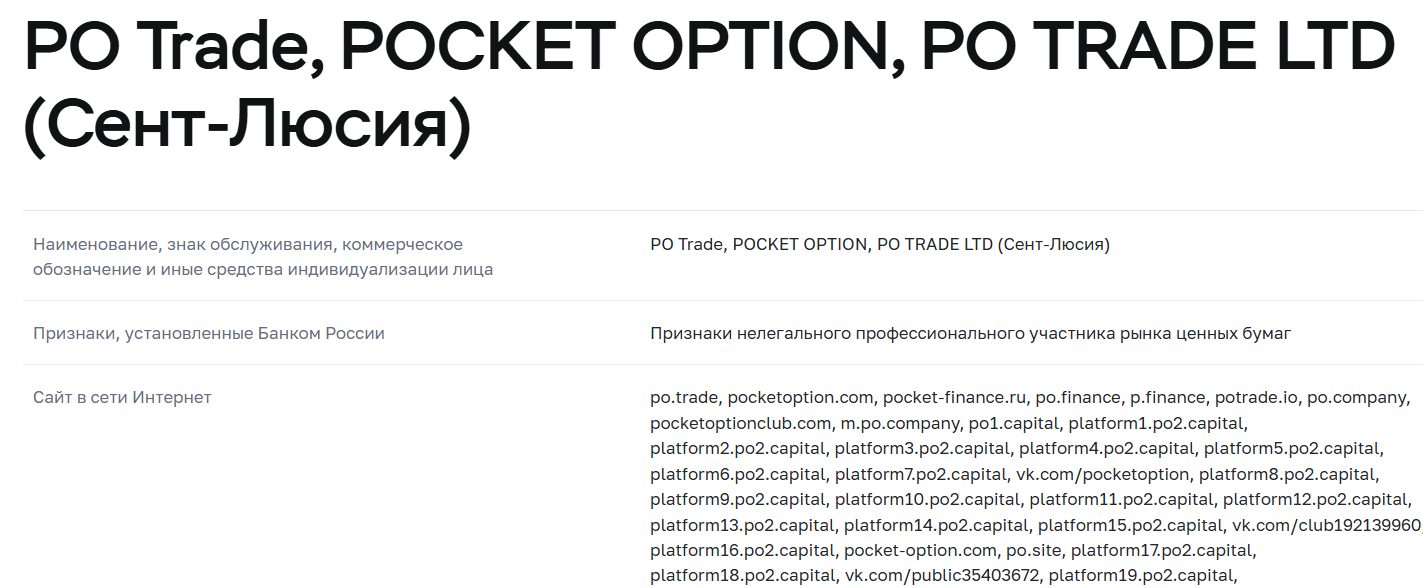Click the po.trade site address
The image size is (1423, 588).
click(685, 397)
